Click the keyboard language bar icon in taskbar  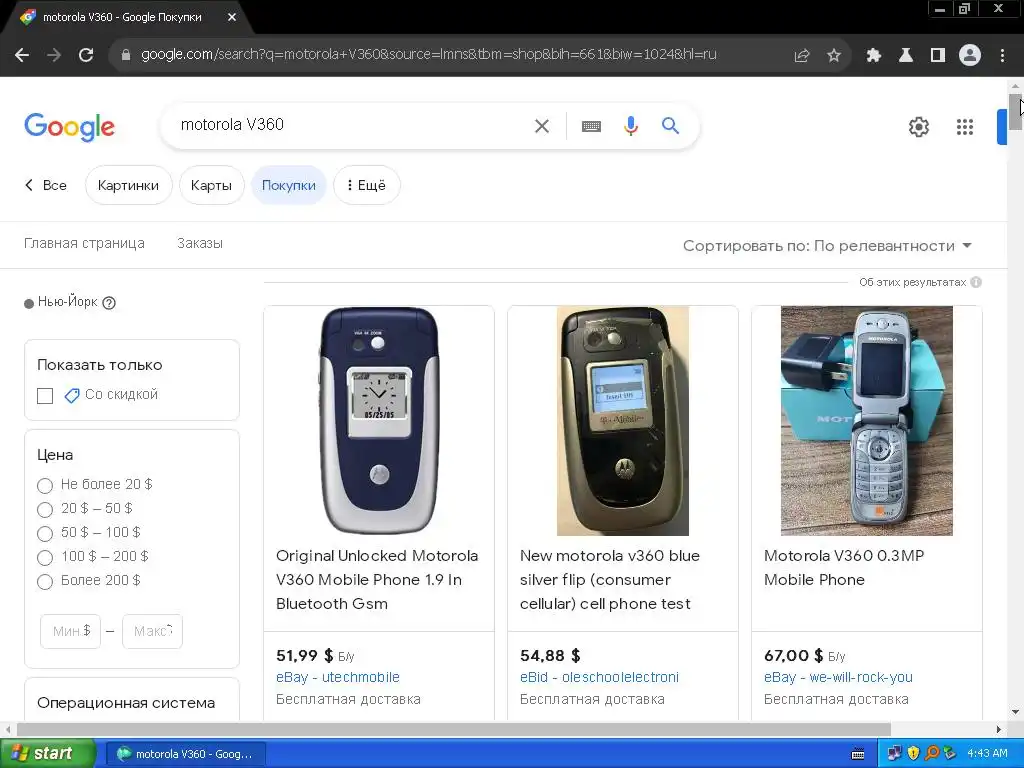[858, 754]
